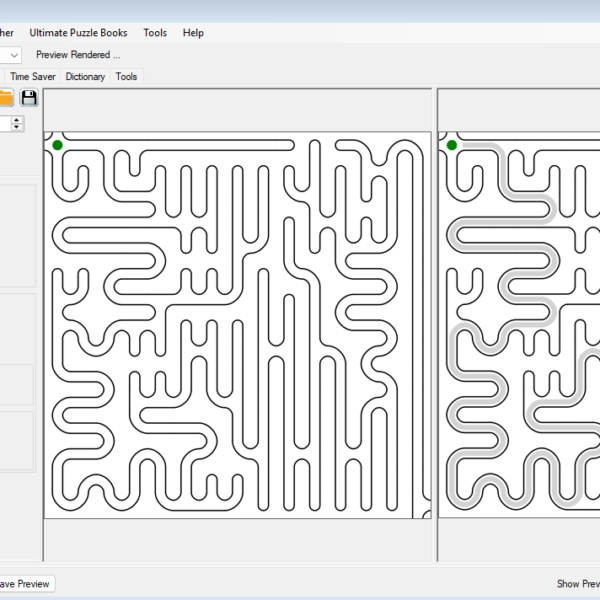The height and width of the screenshot is (600, 600).
Task: Click the unsolved maze preview image
Action: click(237, 325)
